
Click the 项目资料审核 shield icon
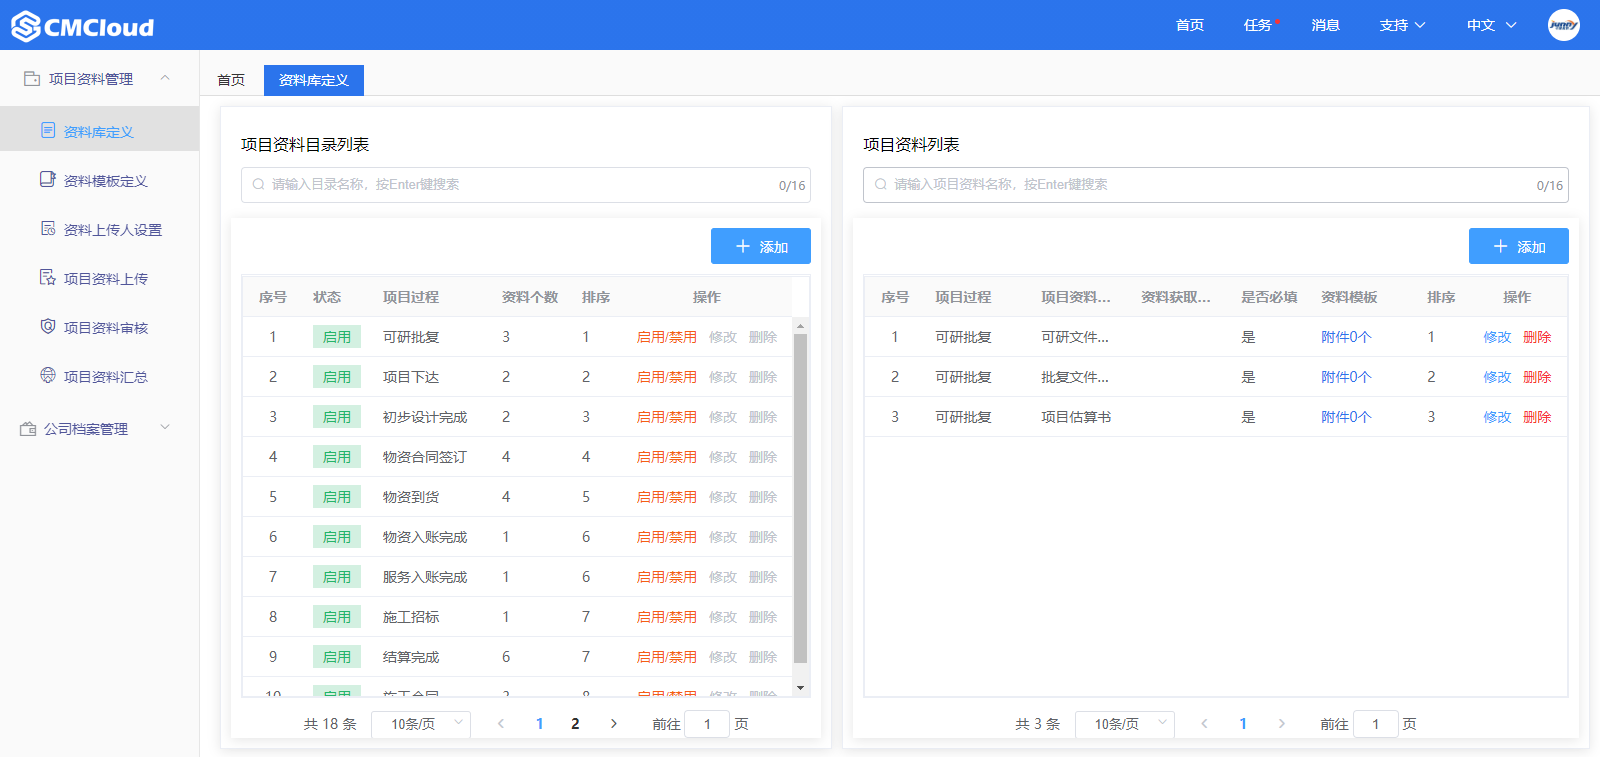pyautogui.click(x=48, y=326)
